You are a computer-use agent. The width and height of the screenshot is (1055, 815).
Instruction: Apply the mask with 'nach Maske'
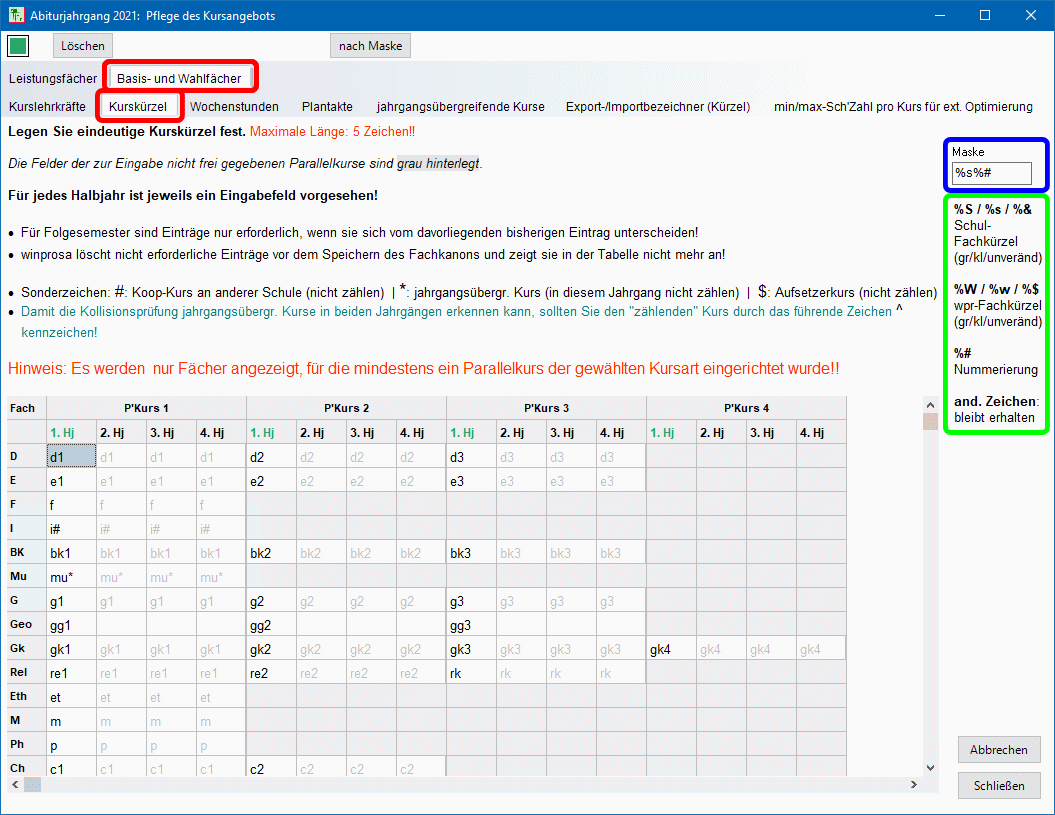370,46
